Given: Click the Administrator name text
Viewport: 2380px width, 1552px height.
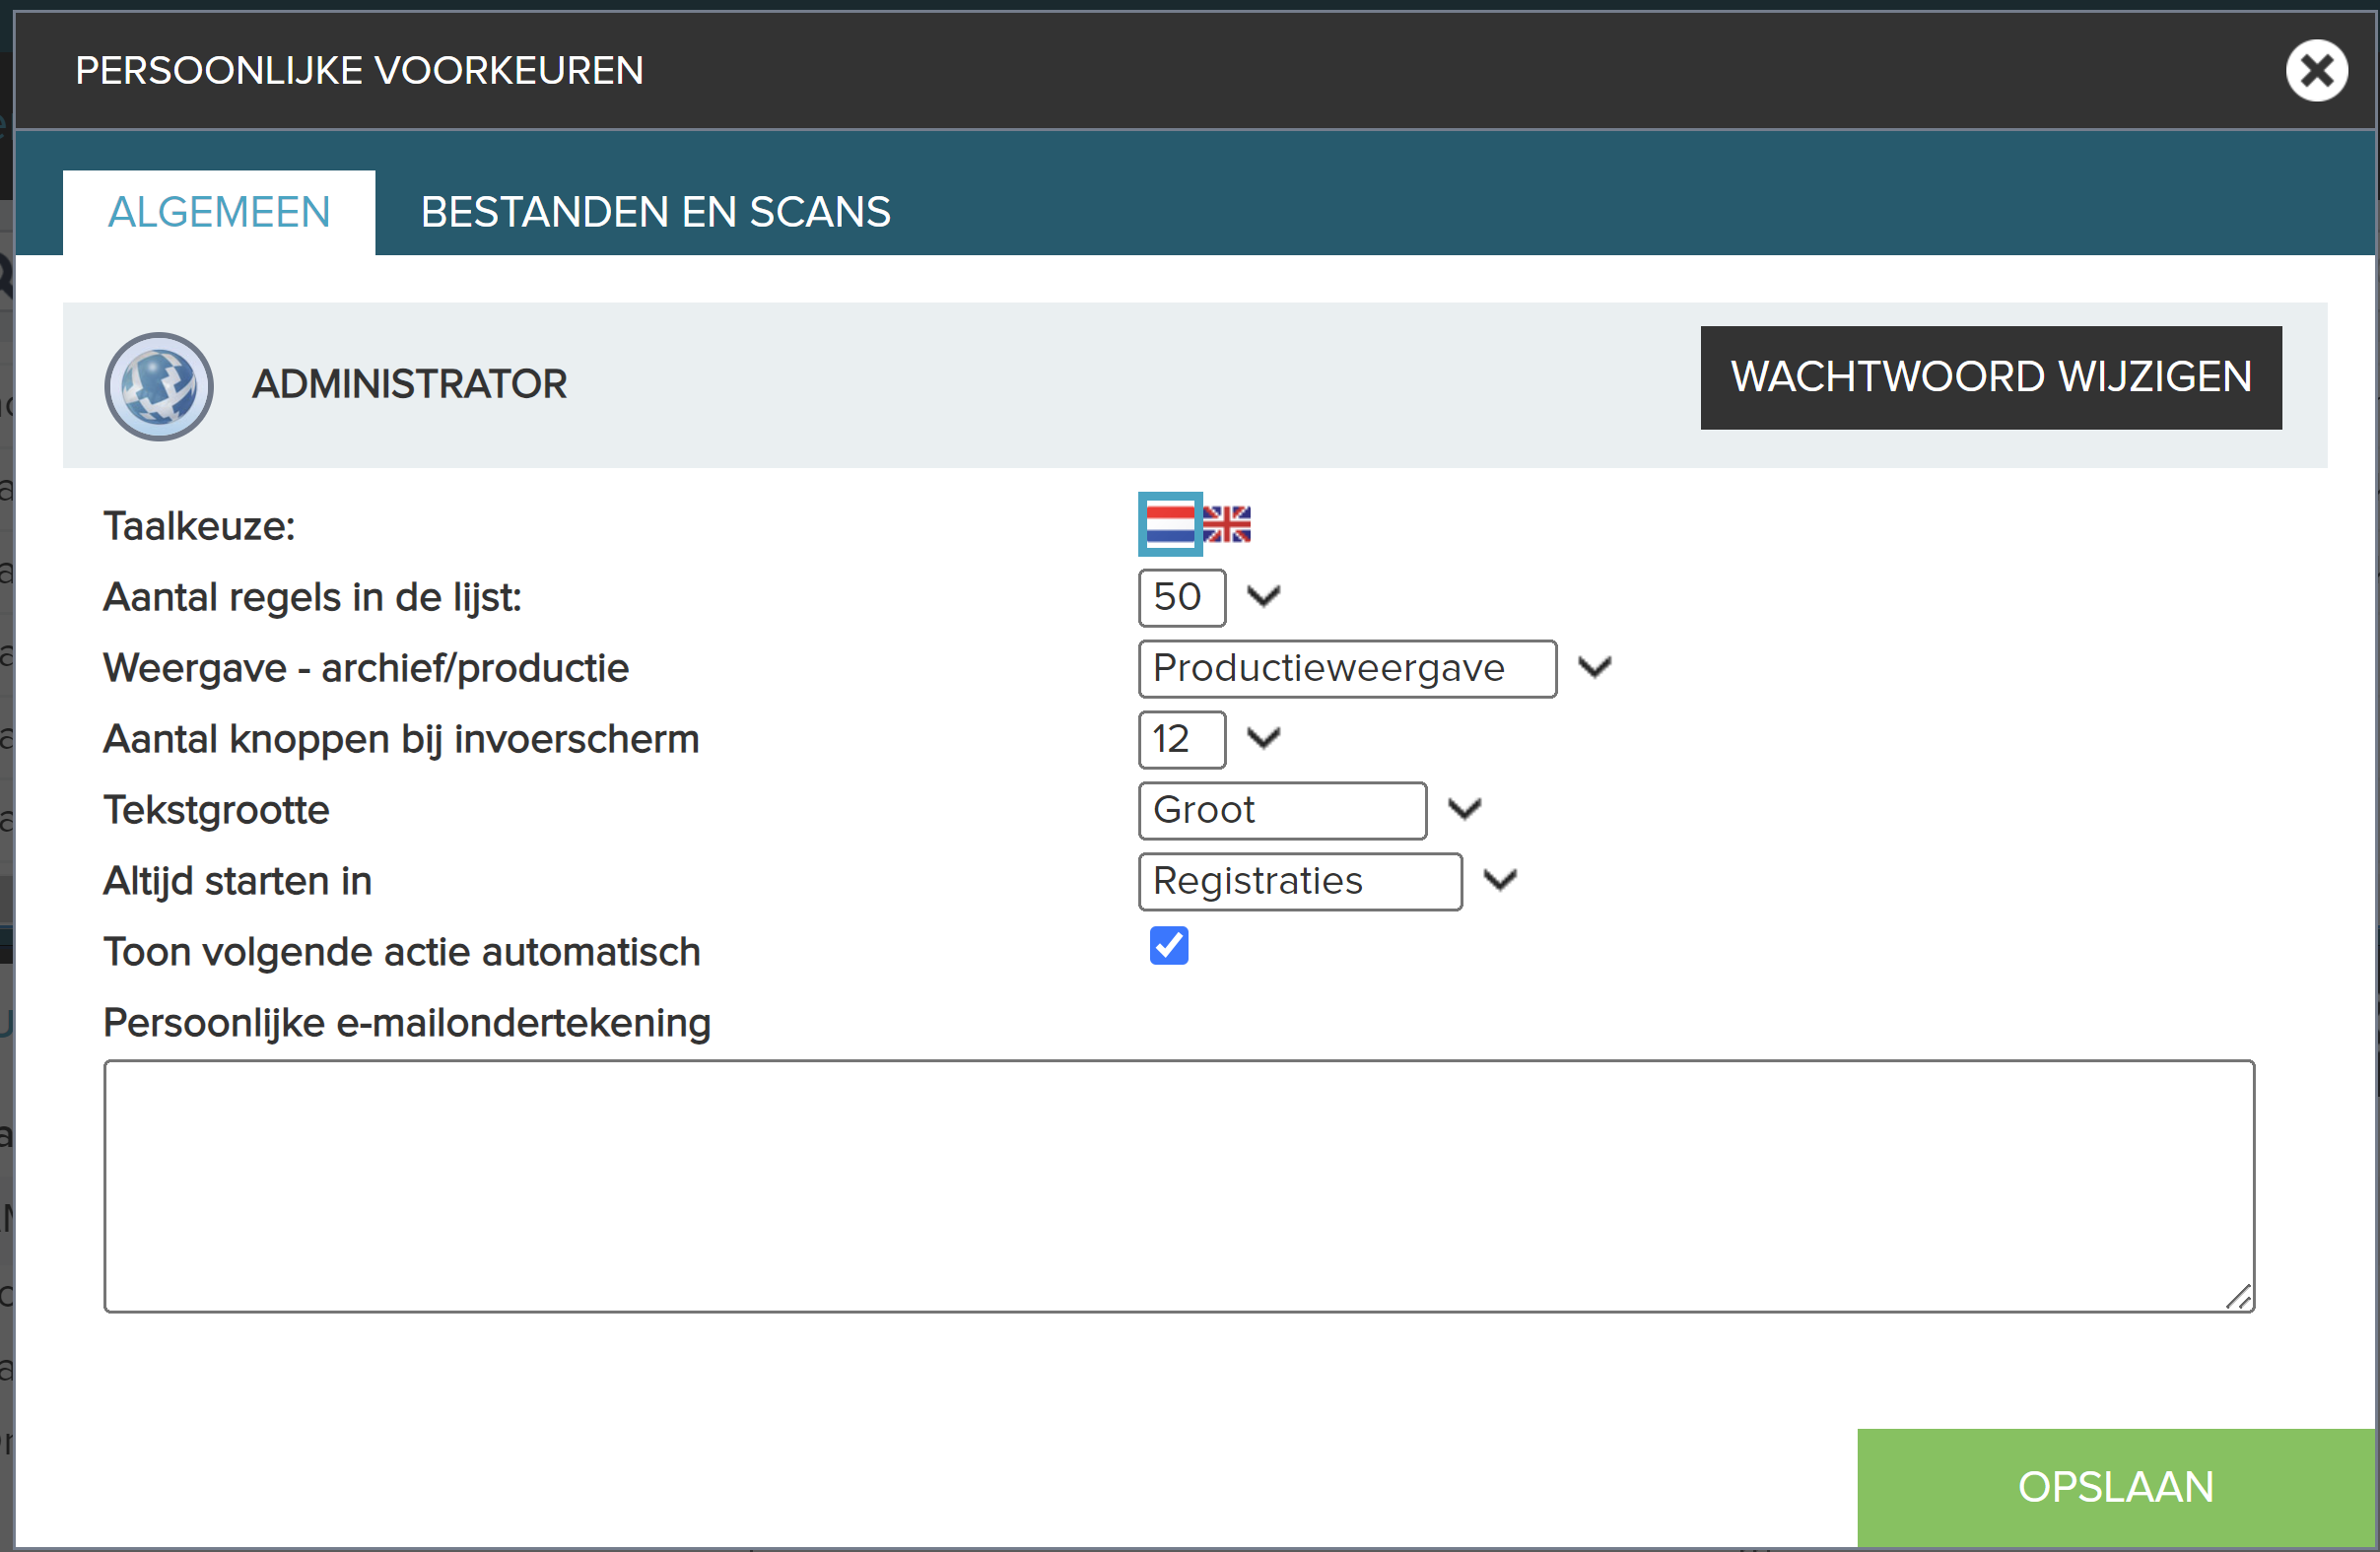Looking at the screenshot, I should 409,384.
